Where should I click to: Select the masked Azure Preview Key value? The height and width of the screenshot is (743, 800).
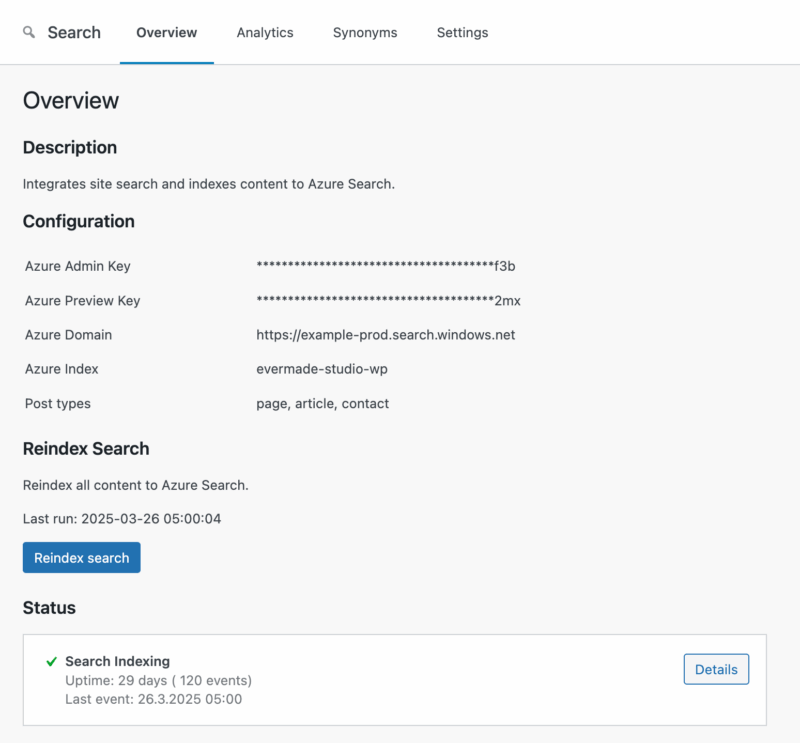388,301
